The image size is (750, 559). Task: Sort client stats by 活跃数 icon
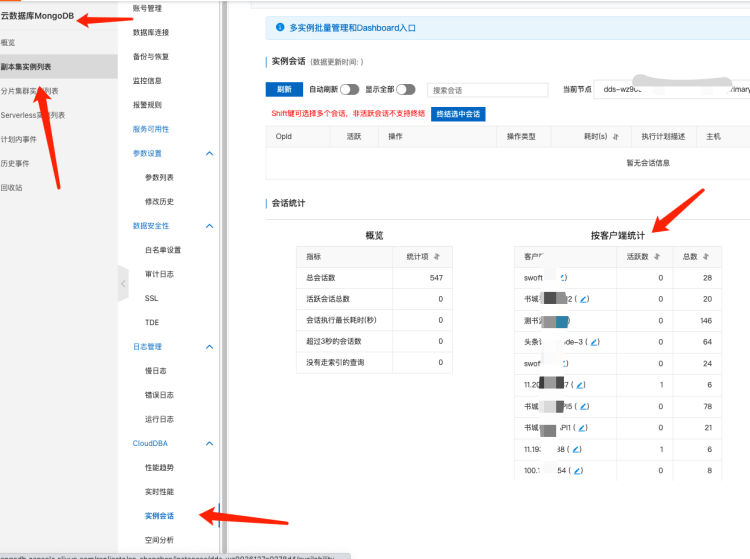(655, 256)
